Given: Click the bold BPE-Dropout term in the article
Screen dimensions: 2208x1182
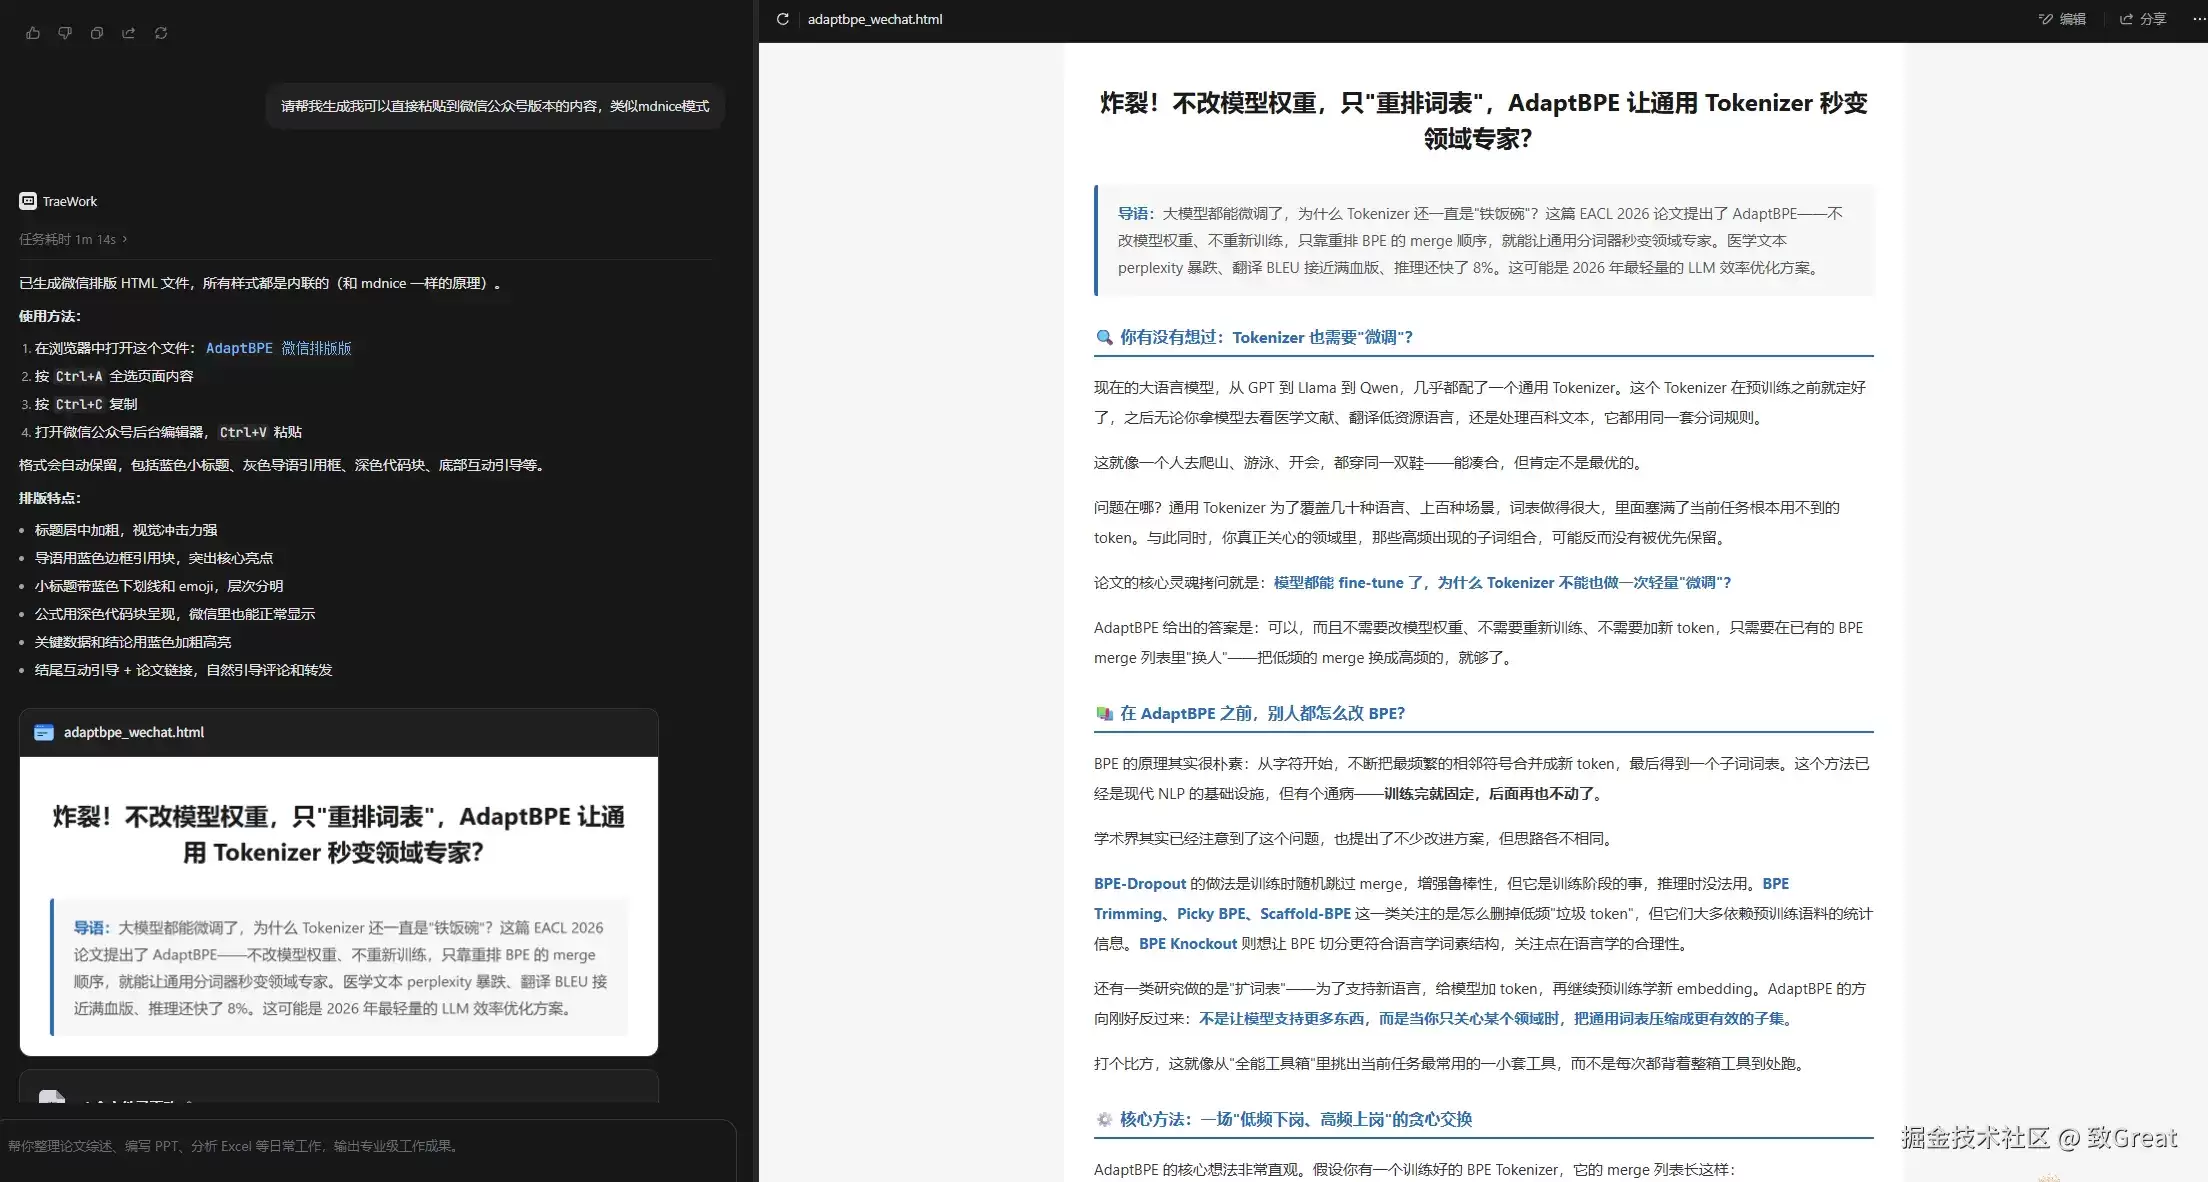Looking at the screenshot, I should point(1140,883).
